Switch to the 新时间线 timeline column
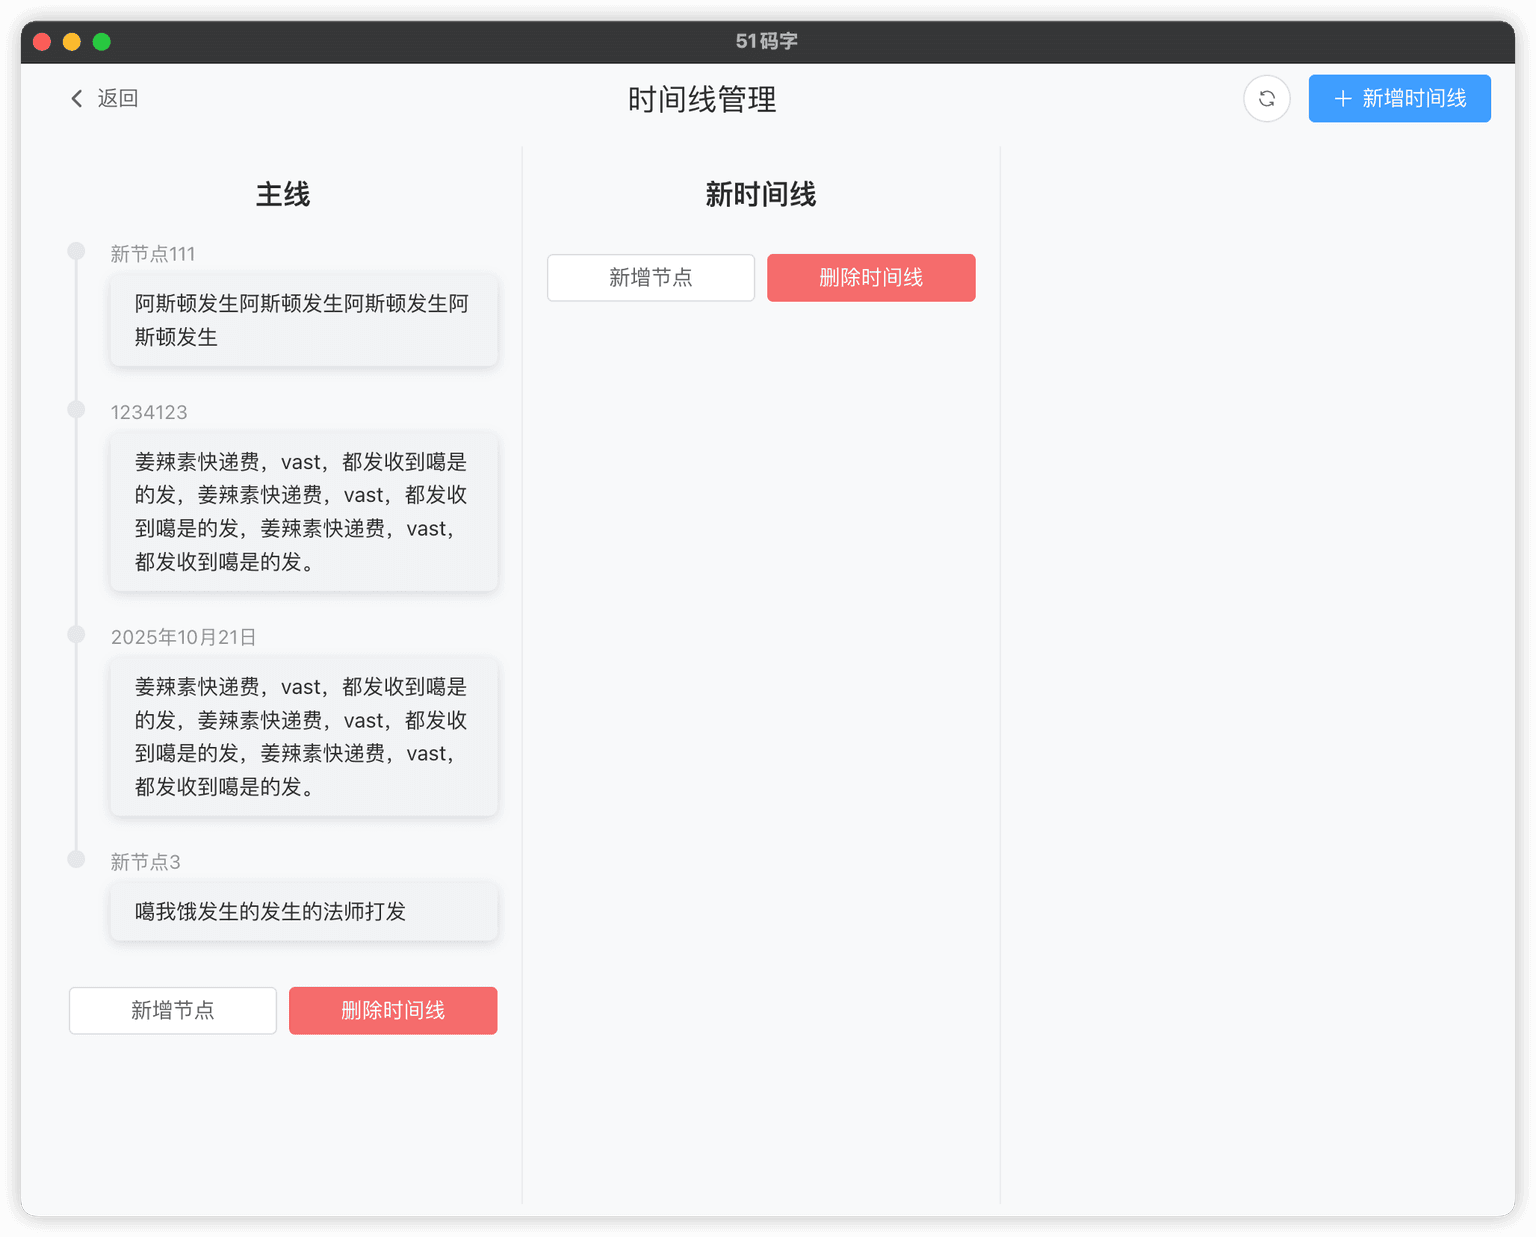Image resolution: width=1536 pixels, height=1237 pixels. coord(761,195)
